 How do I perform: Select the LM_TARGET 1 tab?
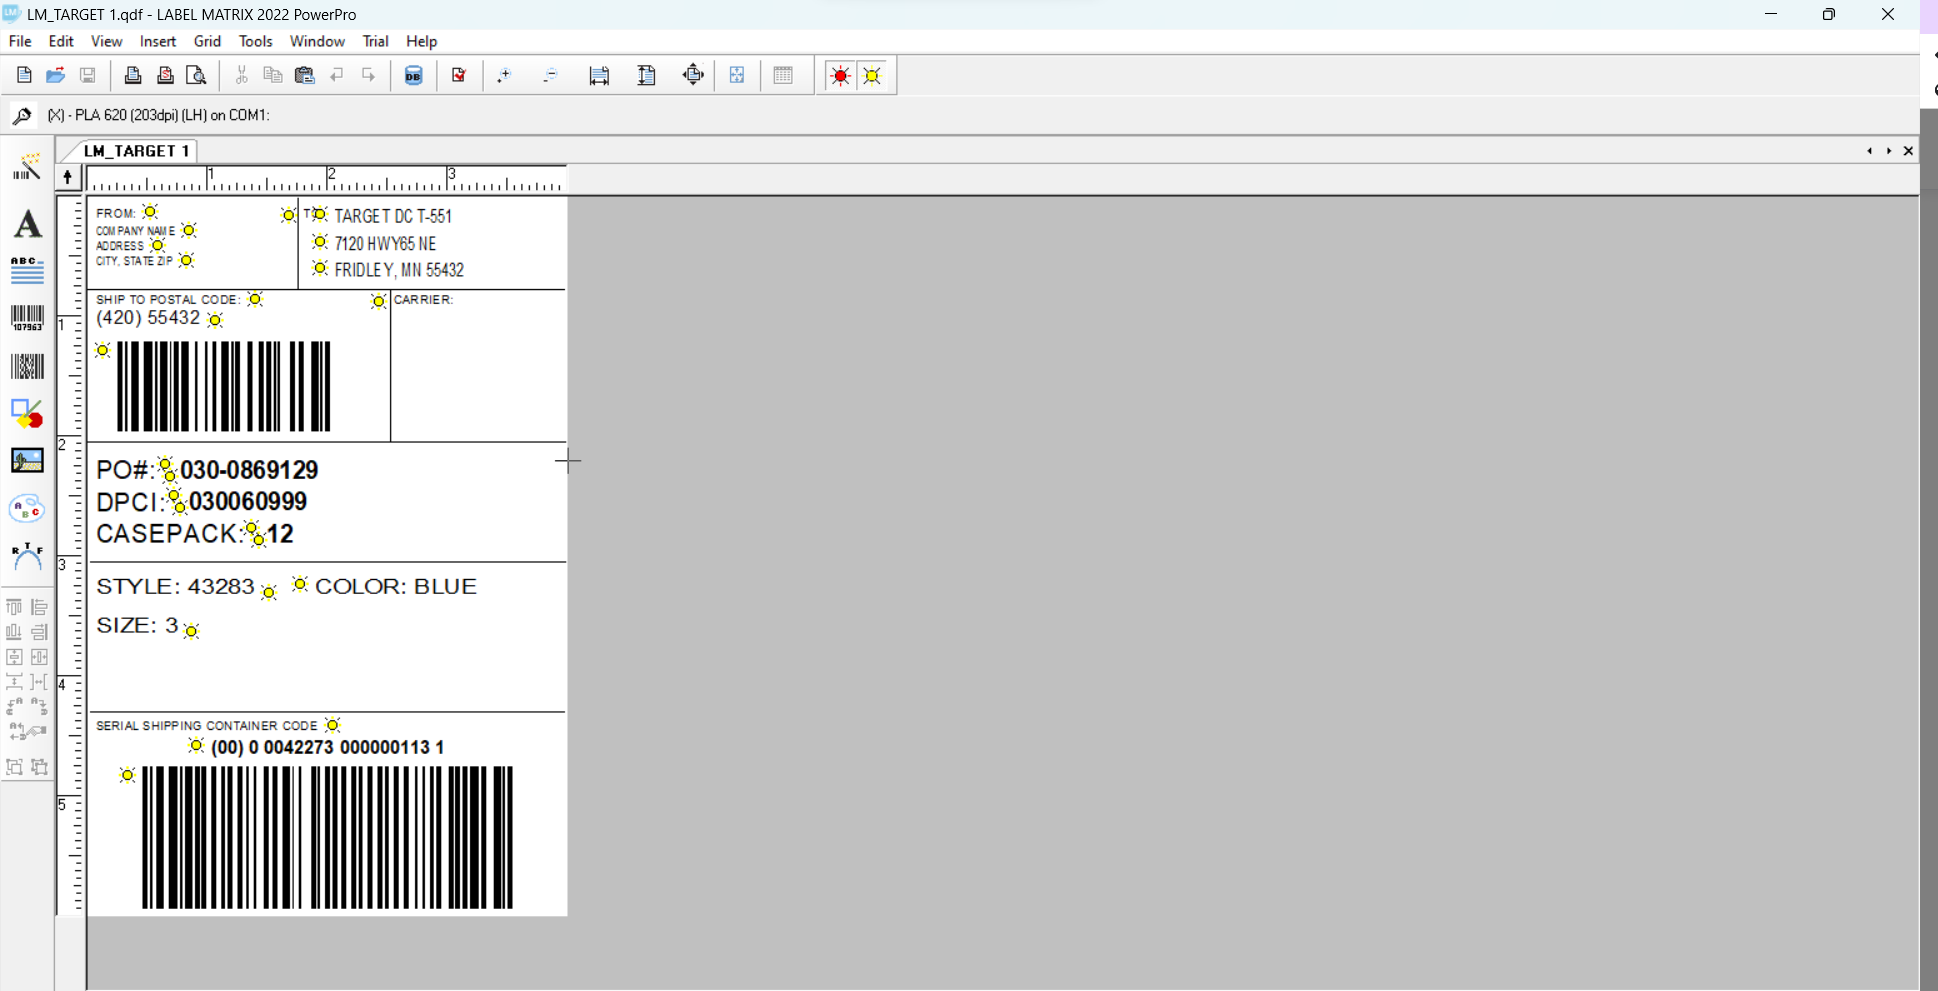click(137, 150)
